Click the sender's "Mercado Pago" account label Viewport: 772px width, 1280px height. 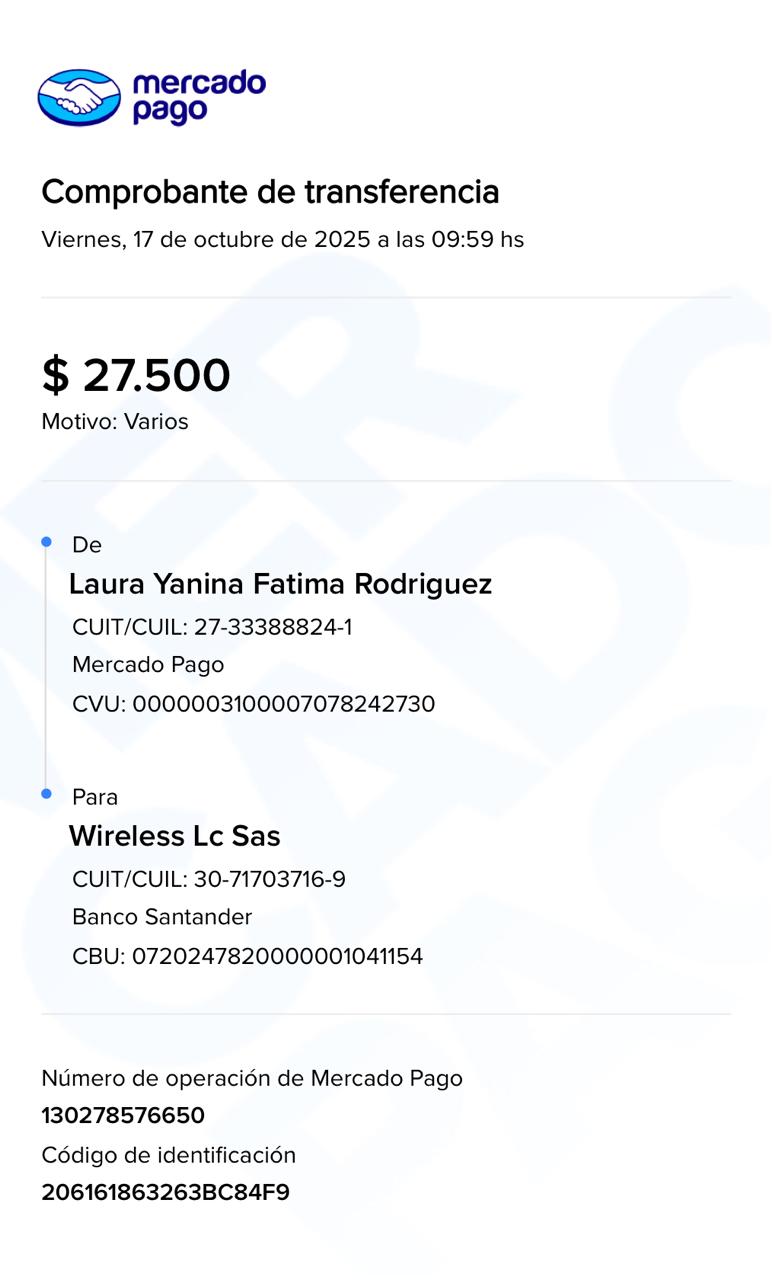tap(148, 665)
